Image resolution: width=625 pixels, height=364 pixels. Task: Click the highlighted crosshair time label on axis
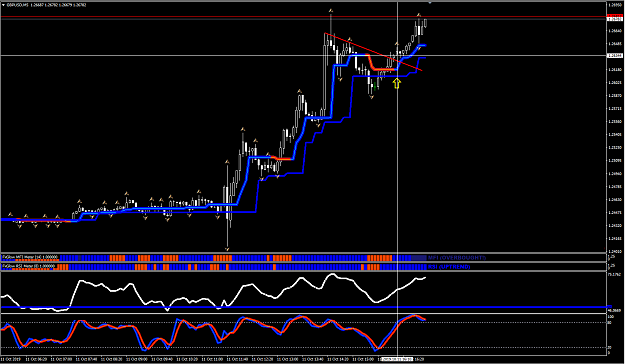tap(397, 359)
